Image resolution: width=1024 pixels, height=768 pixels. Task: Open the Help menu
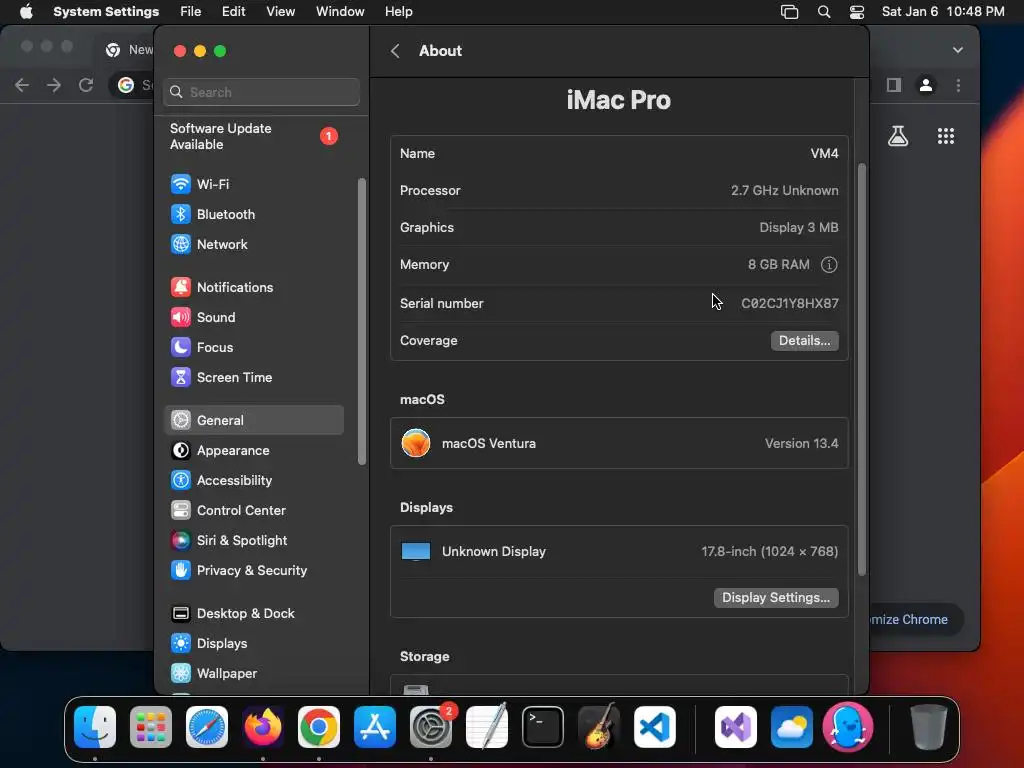pyautogui.click(x=398, y=12)
